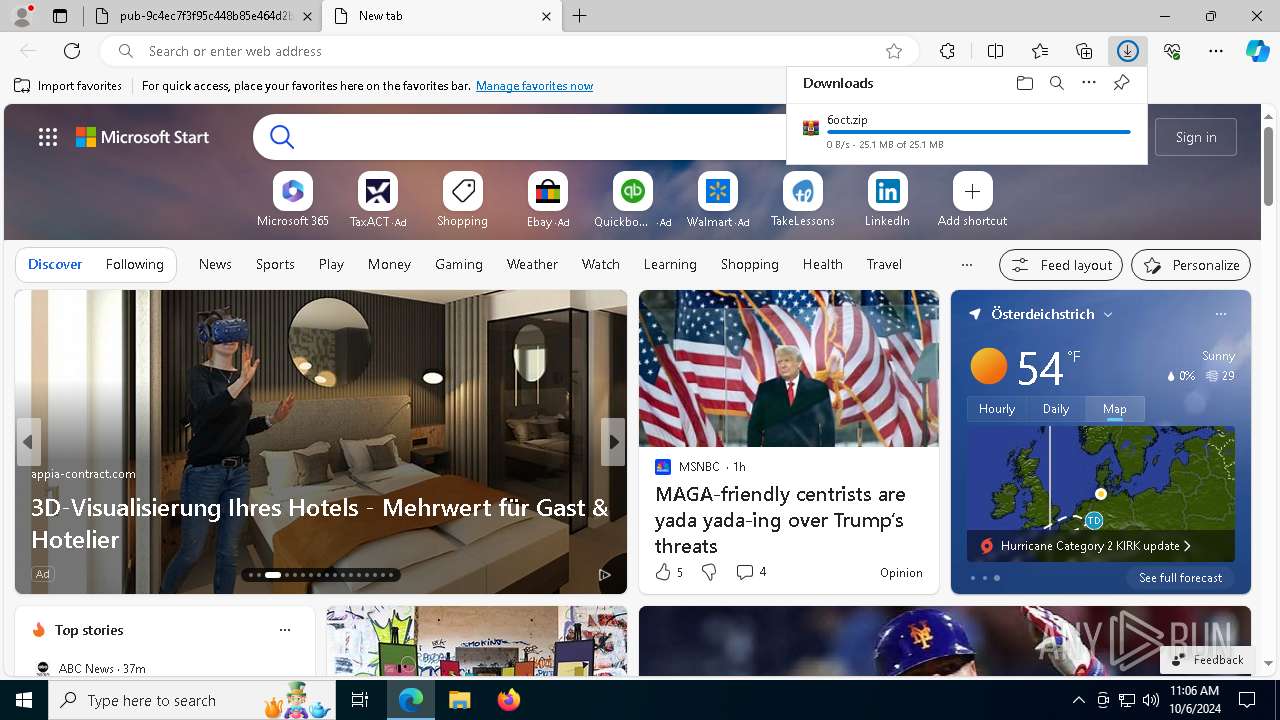Open the Microsoft Start app launcher grid

click(48, 137)
